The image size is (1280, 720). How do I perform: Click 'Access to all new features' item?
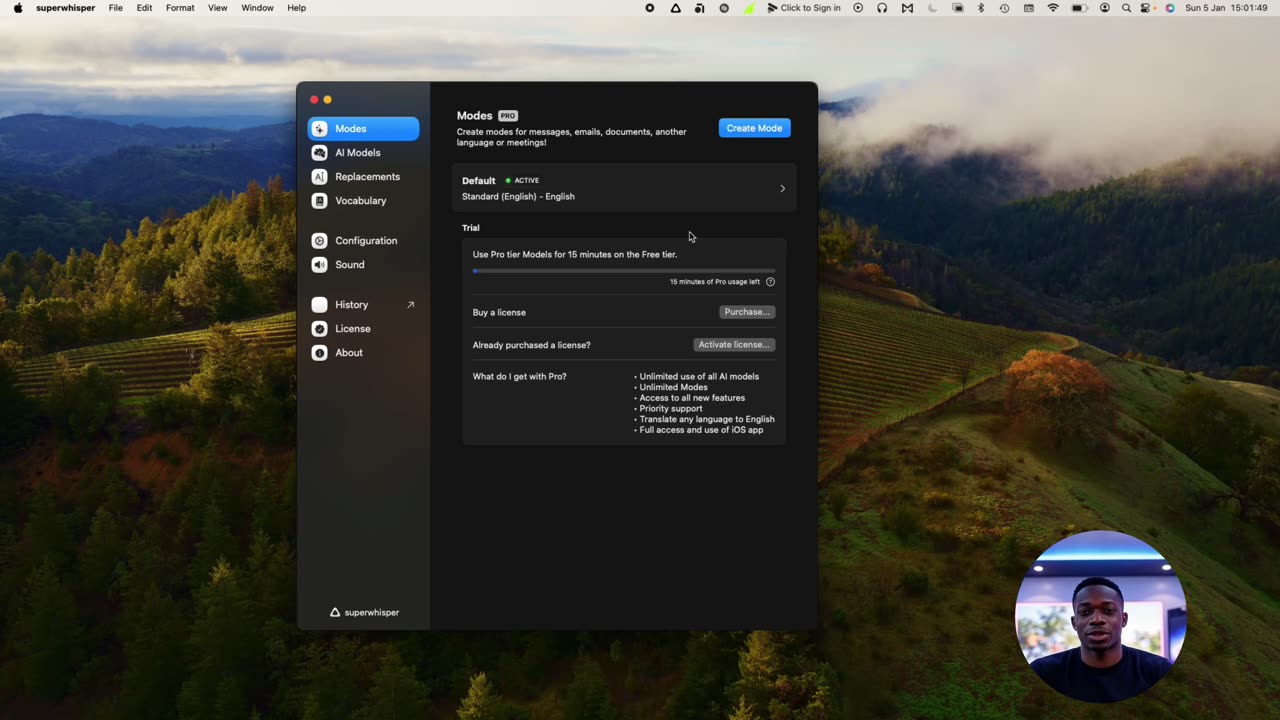[x=692, y=398]
